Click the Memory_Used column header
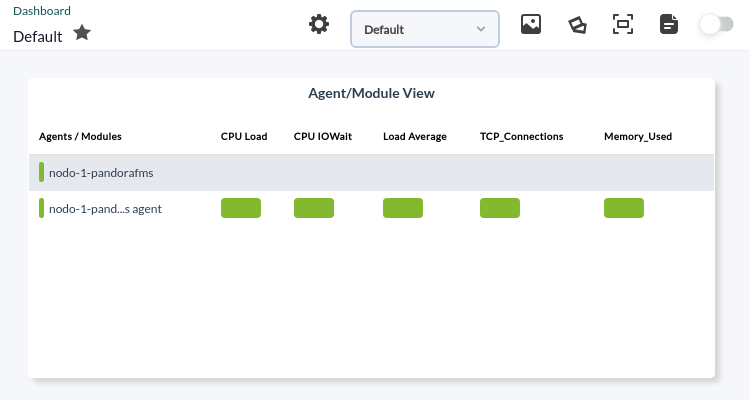The width and height of the screenshot is (750, 400). tap(638, 136)
